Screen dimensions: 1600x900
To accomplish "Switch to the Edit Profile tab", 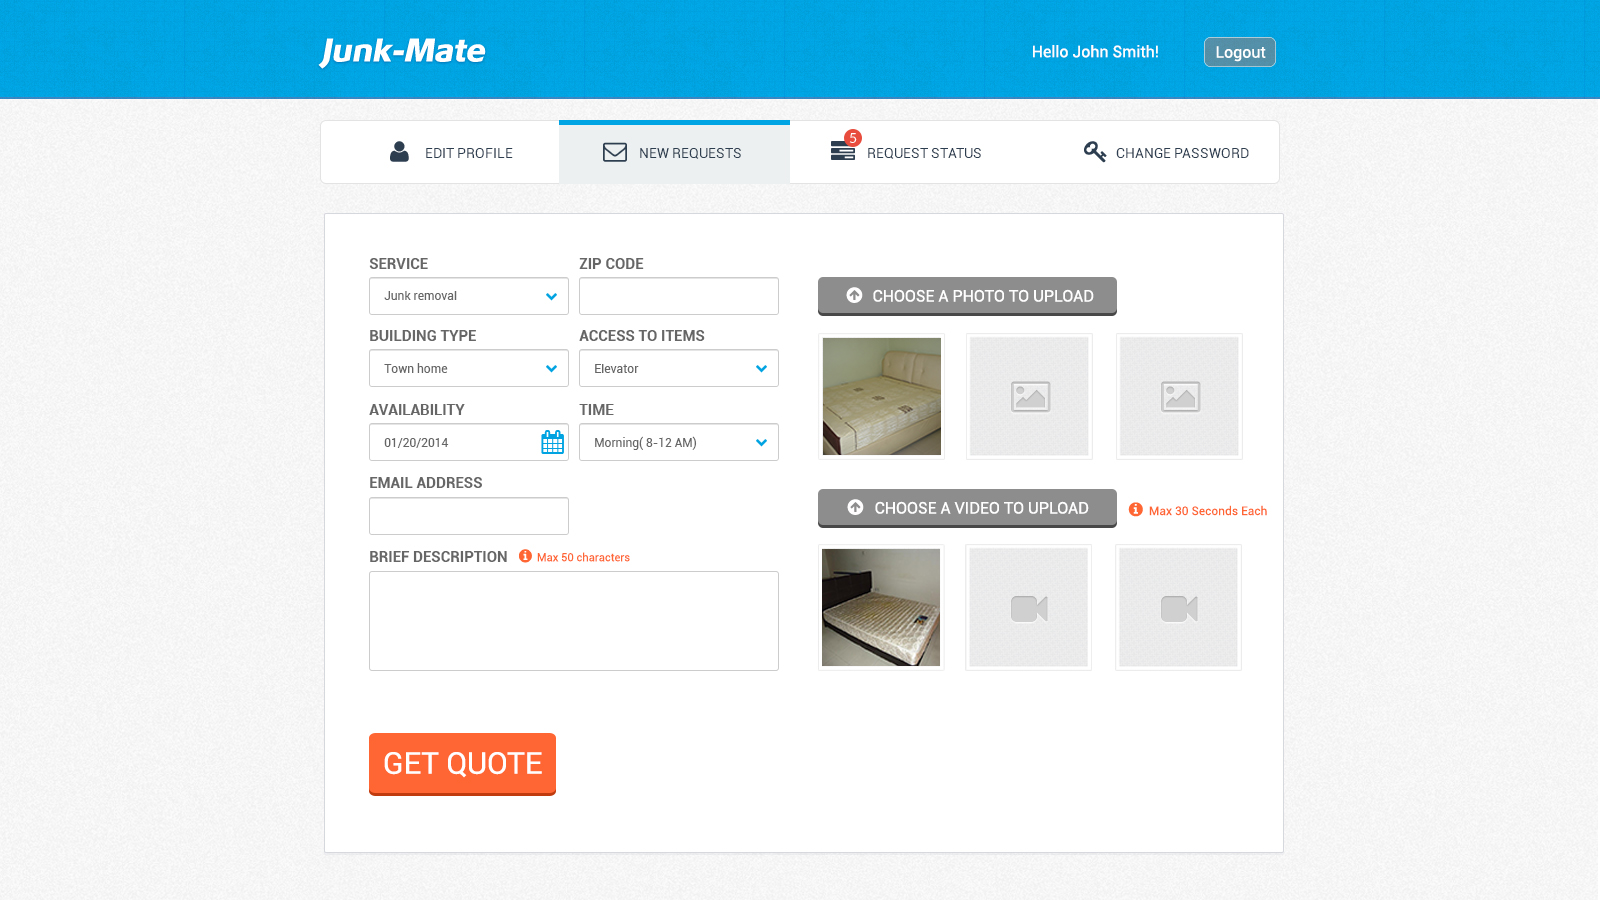I will point(450,153).
